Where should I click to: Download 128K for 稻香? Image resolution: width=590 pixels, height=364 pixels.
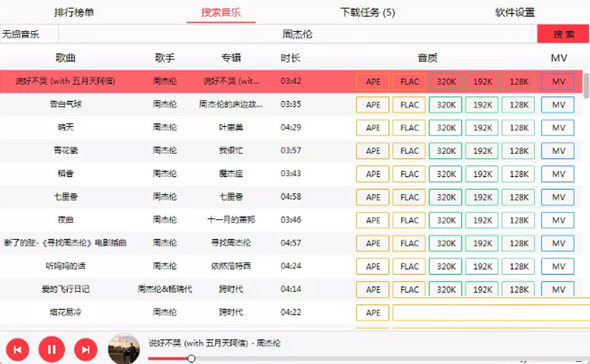pos(519,174)
